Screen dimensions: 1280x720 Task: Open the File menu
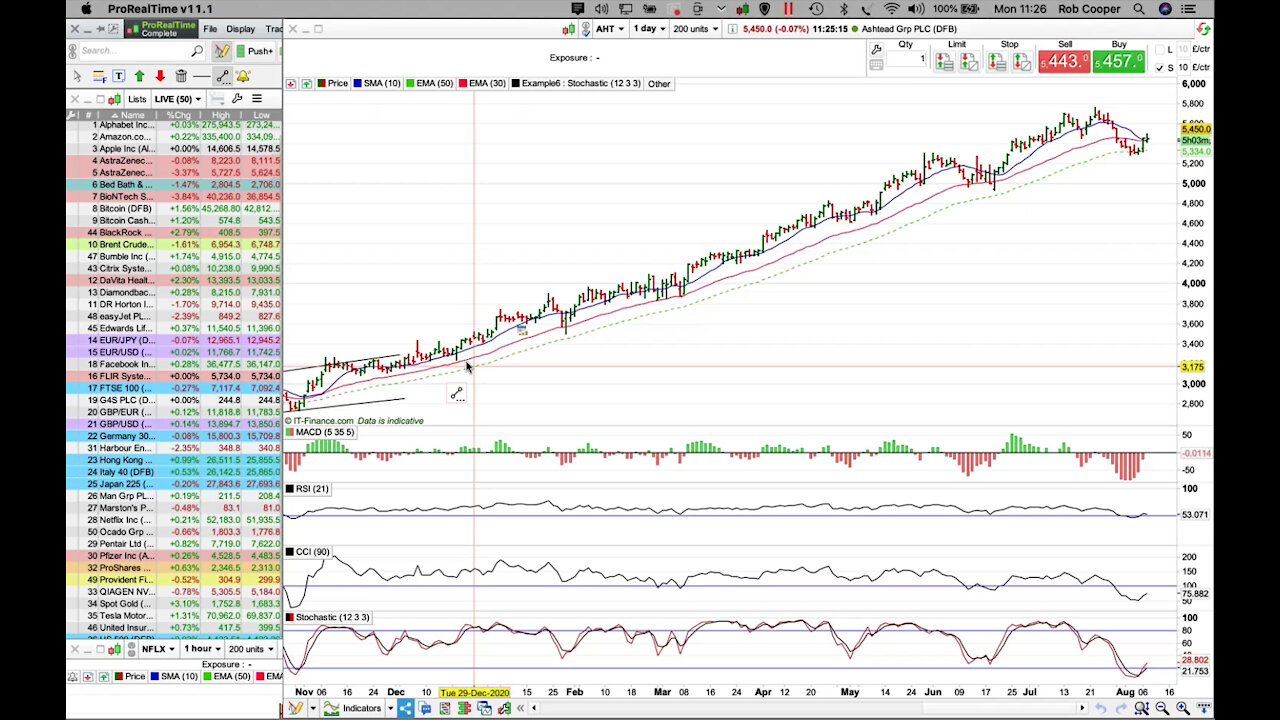[210, 29]
